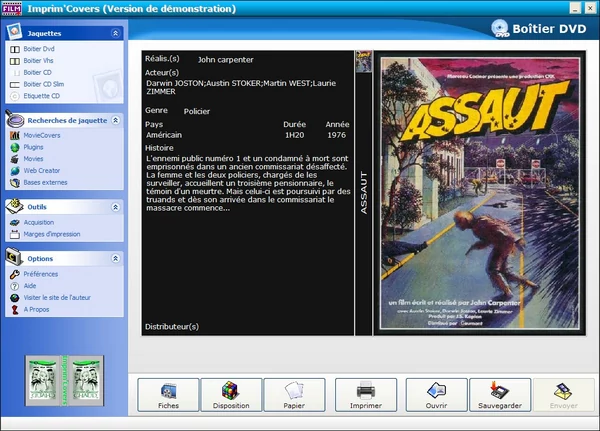Viewport: 600px width, 431px height.
Task: Open Visiter le site de l'auteur
Action: 57,298
